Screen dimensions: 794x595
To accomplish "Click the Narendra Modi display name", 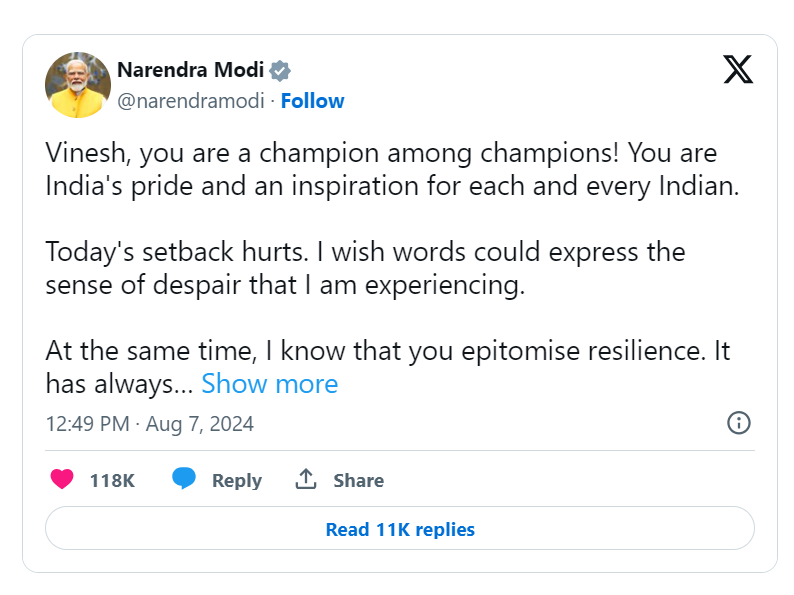I will [190, 70].
